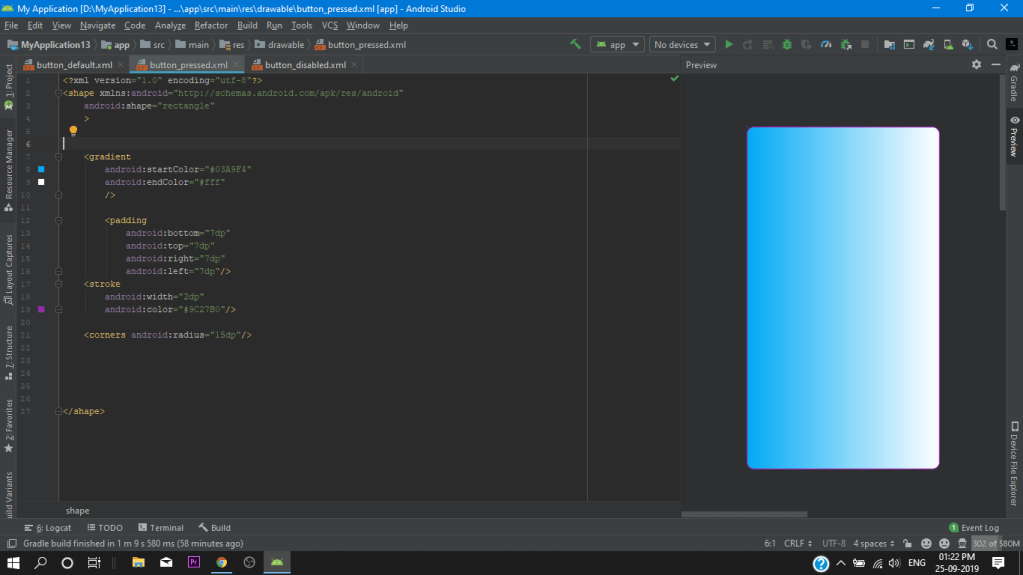Switch to the button_default.xml tab
Image resolution: width=1023 pixels, height=575 pixels.
coord(73,65)
